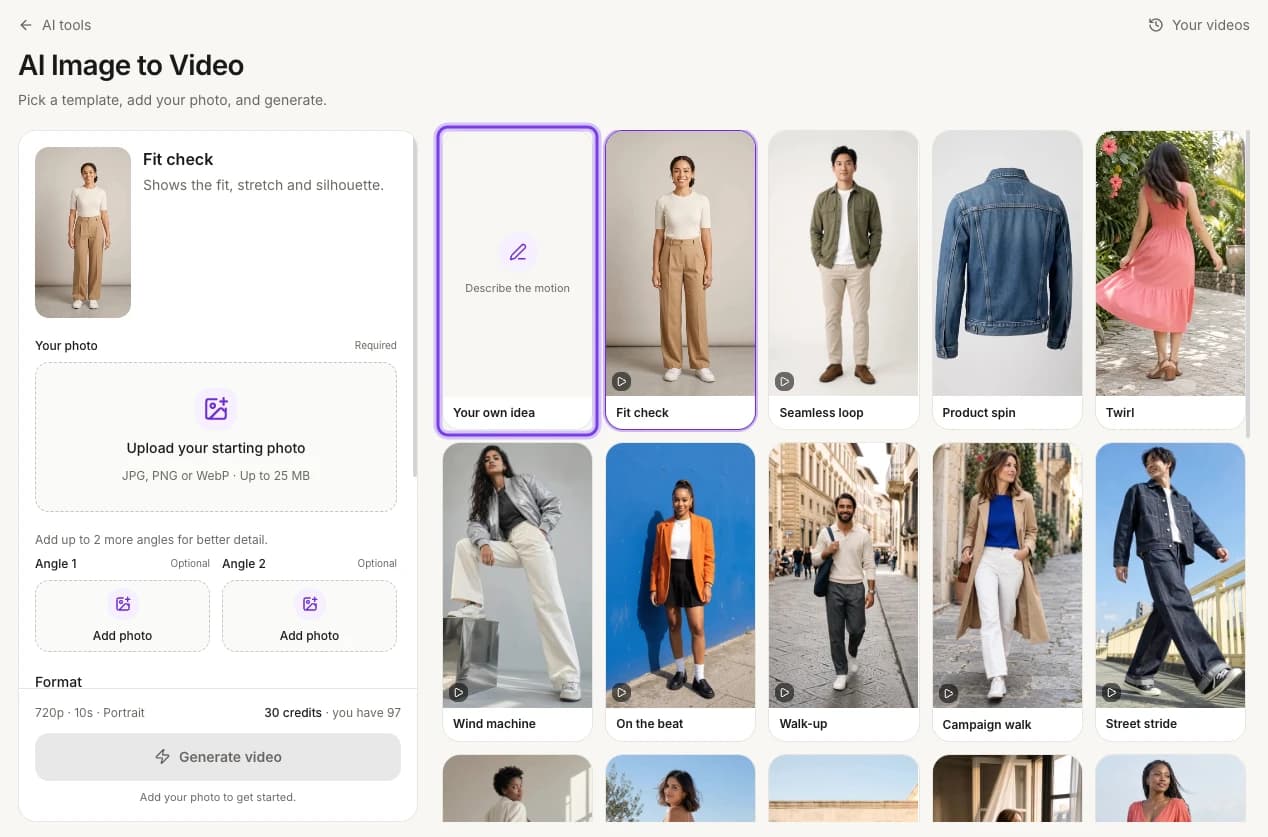Click the back arrow next to AI tools
This screenshot has height=837, width=1268.
point(26,25)
